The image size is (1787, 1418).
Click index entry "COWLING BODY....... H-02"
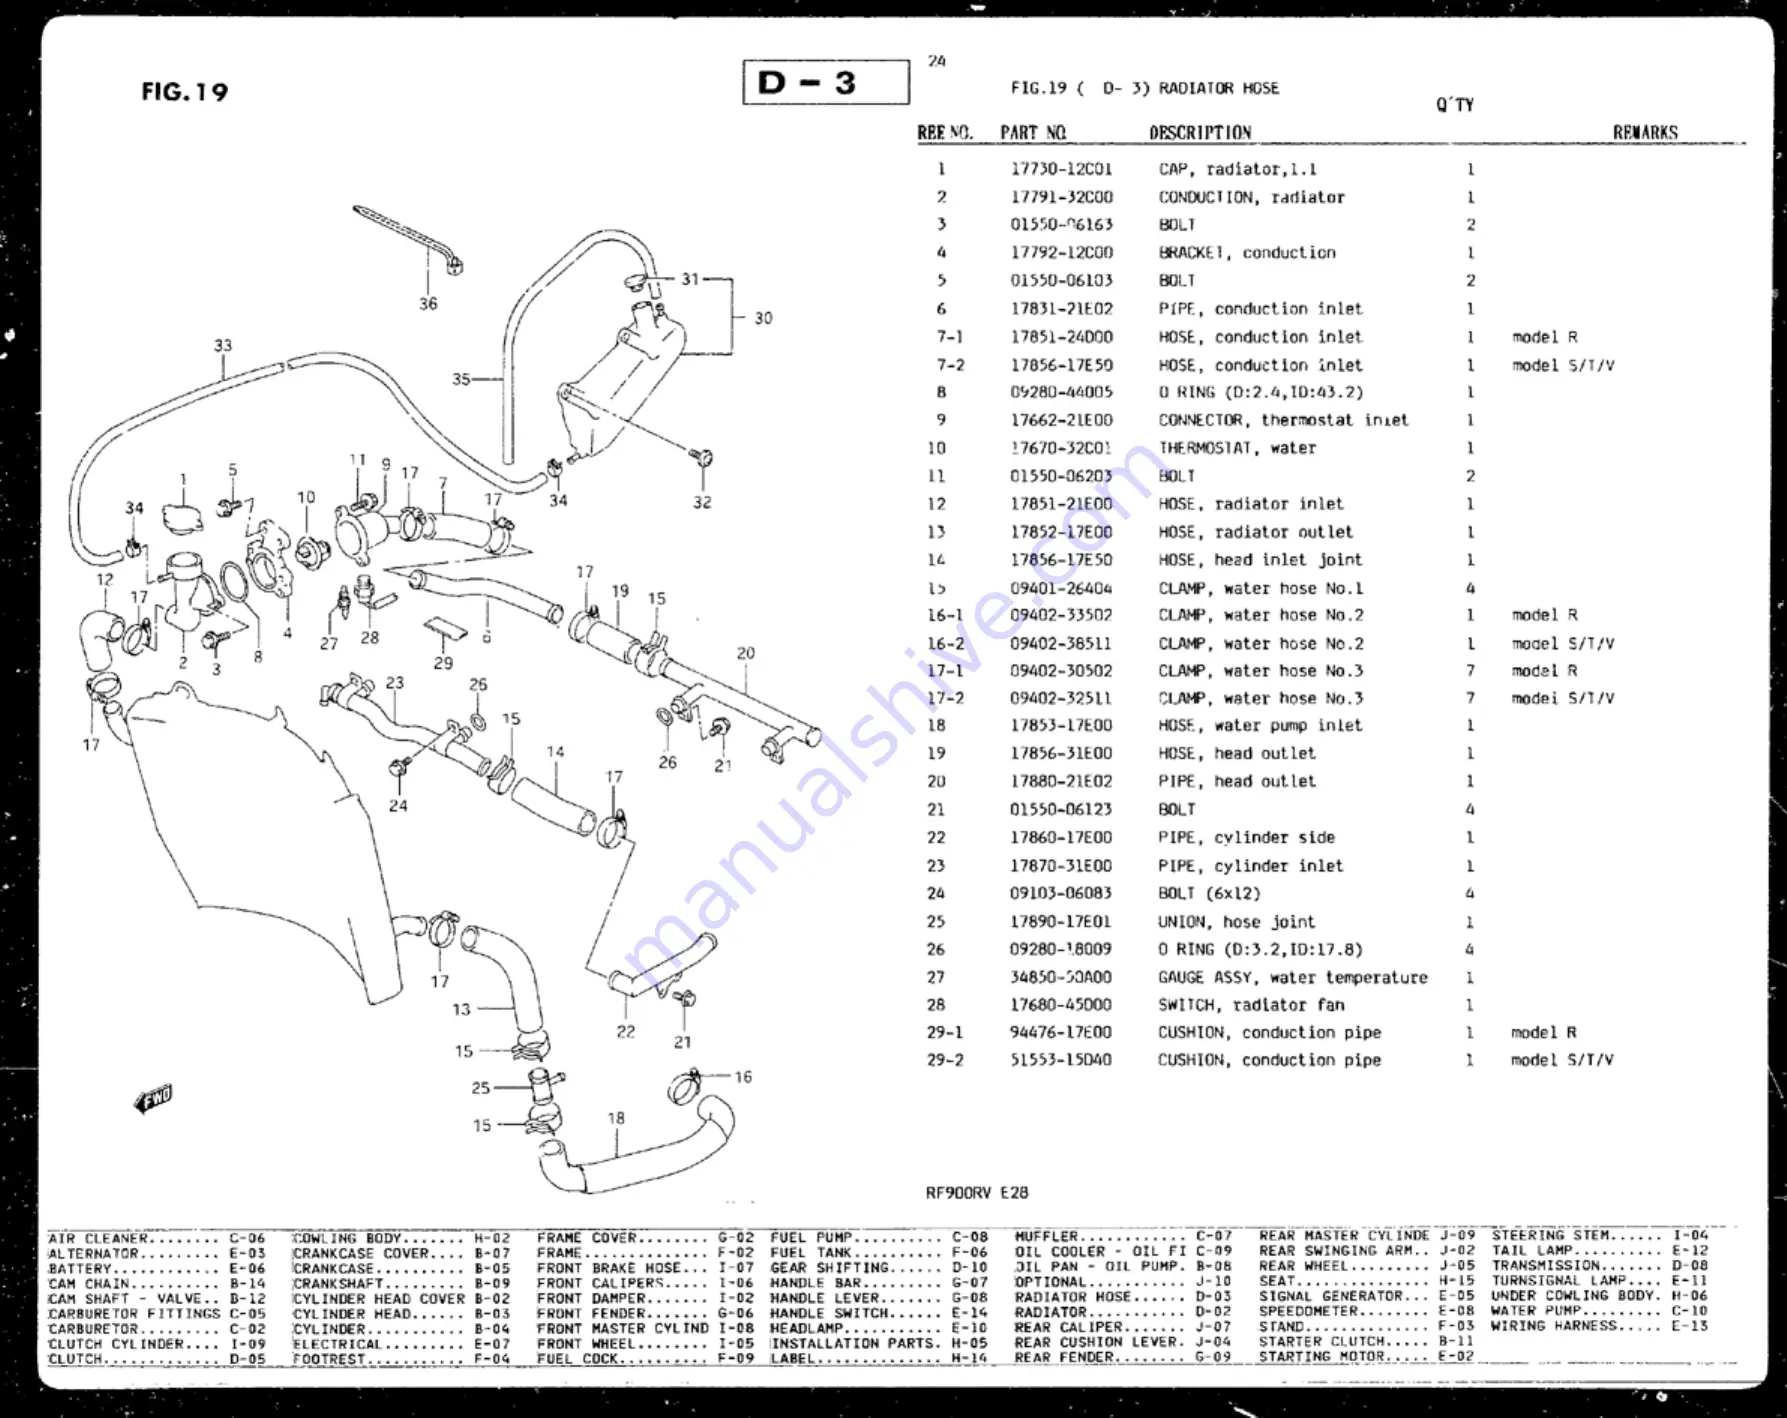coord(401,1238)
